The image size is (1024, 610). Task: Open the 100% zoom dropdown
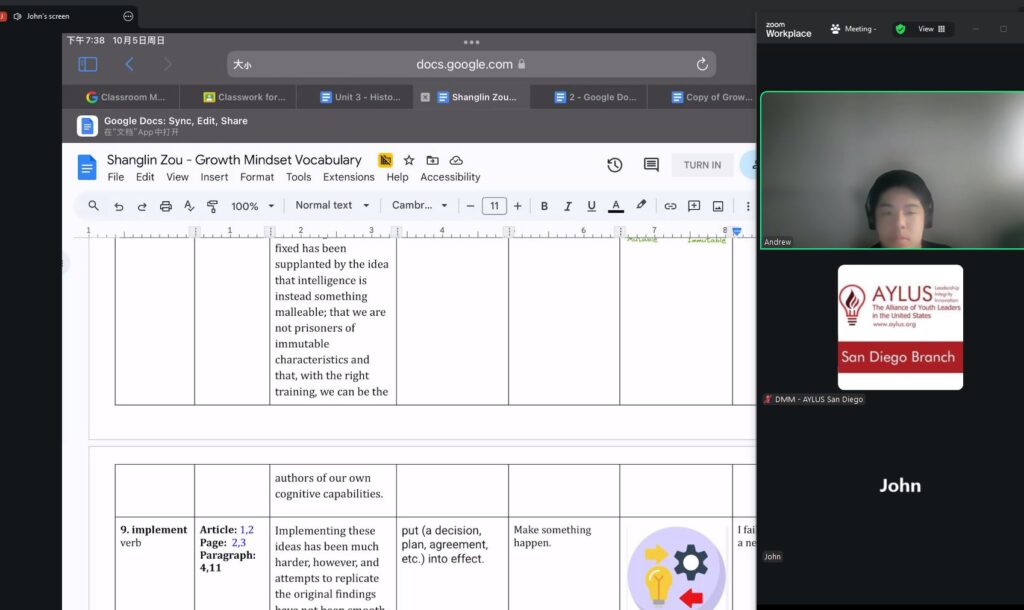pos(252,206)
